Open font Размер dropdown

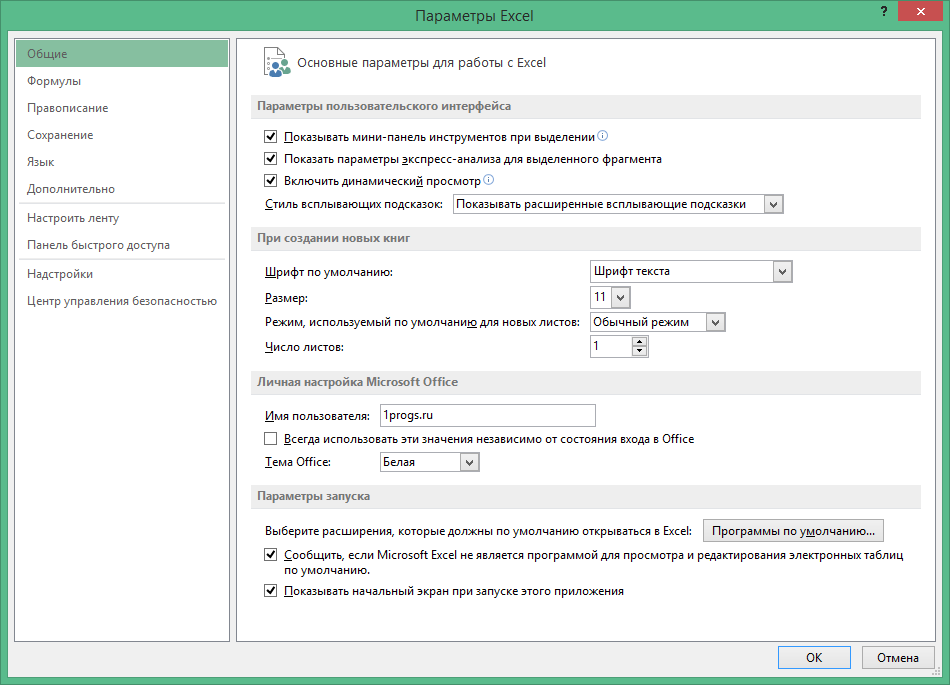pos(620,297)
